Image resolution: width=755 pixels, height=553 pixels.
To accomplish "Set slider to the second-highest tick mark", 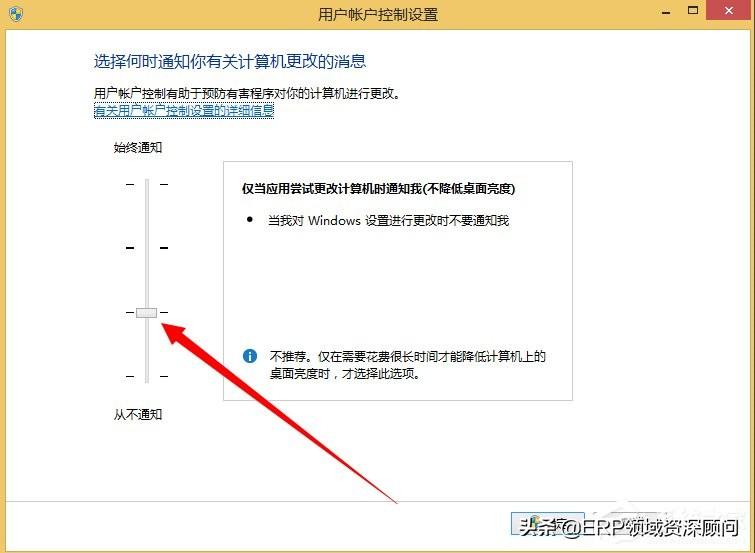I will click(x=146, y=247).
